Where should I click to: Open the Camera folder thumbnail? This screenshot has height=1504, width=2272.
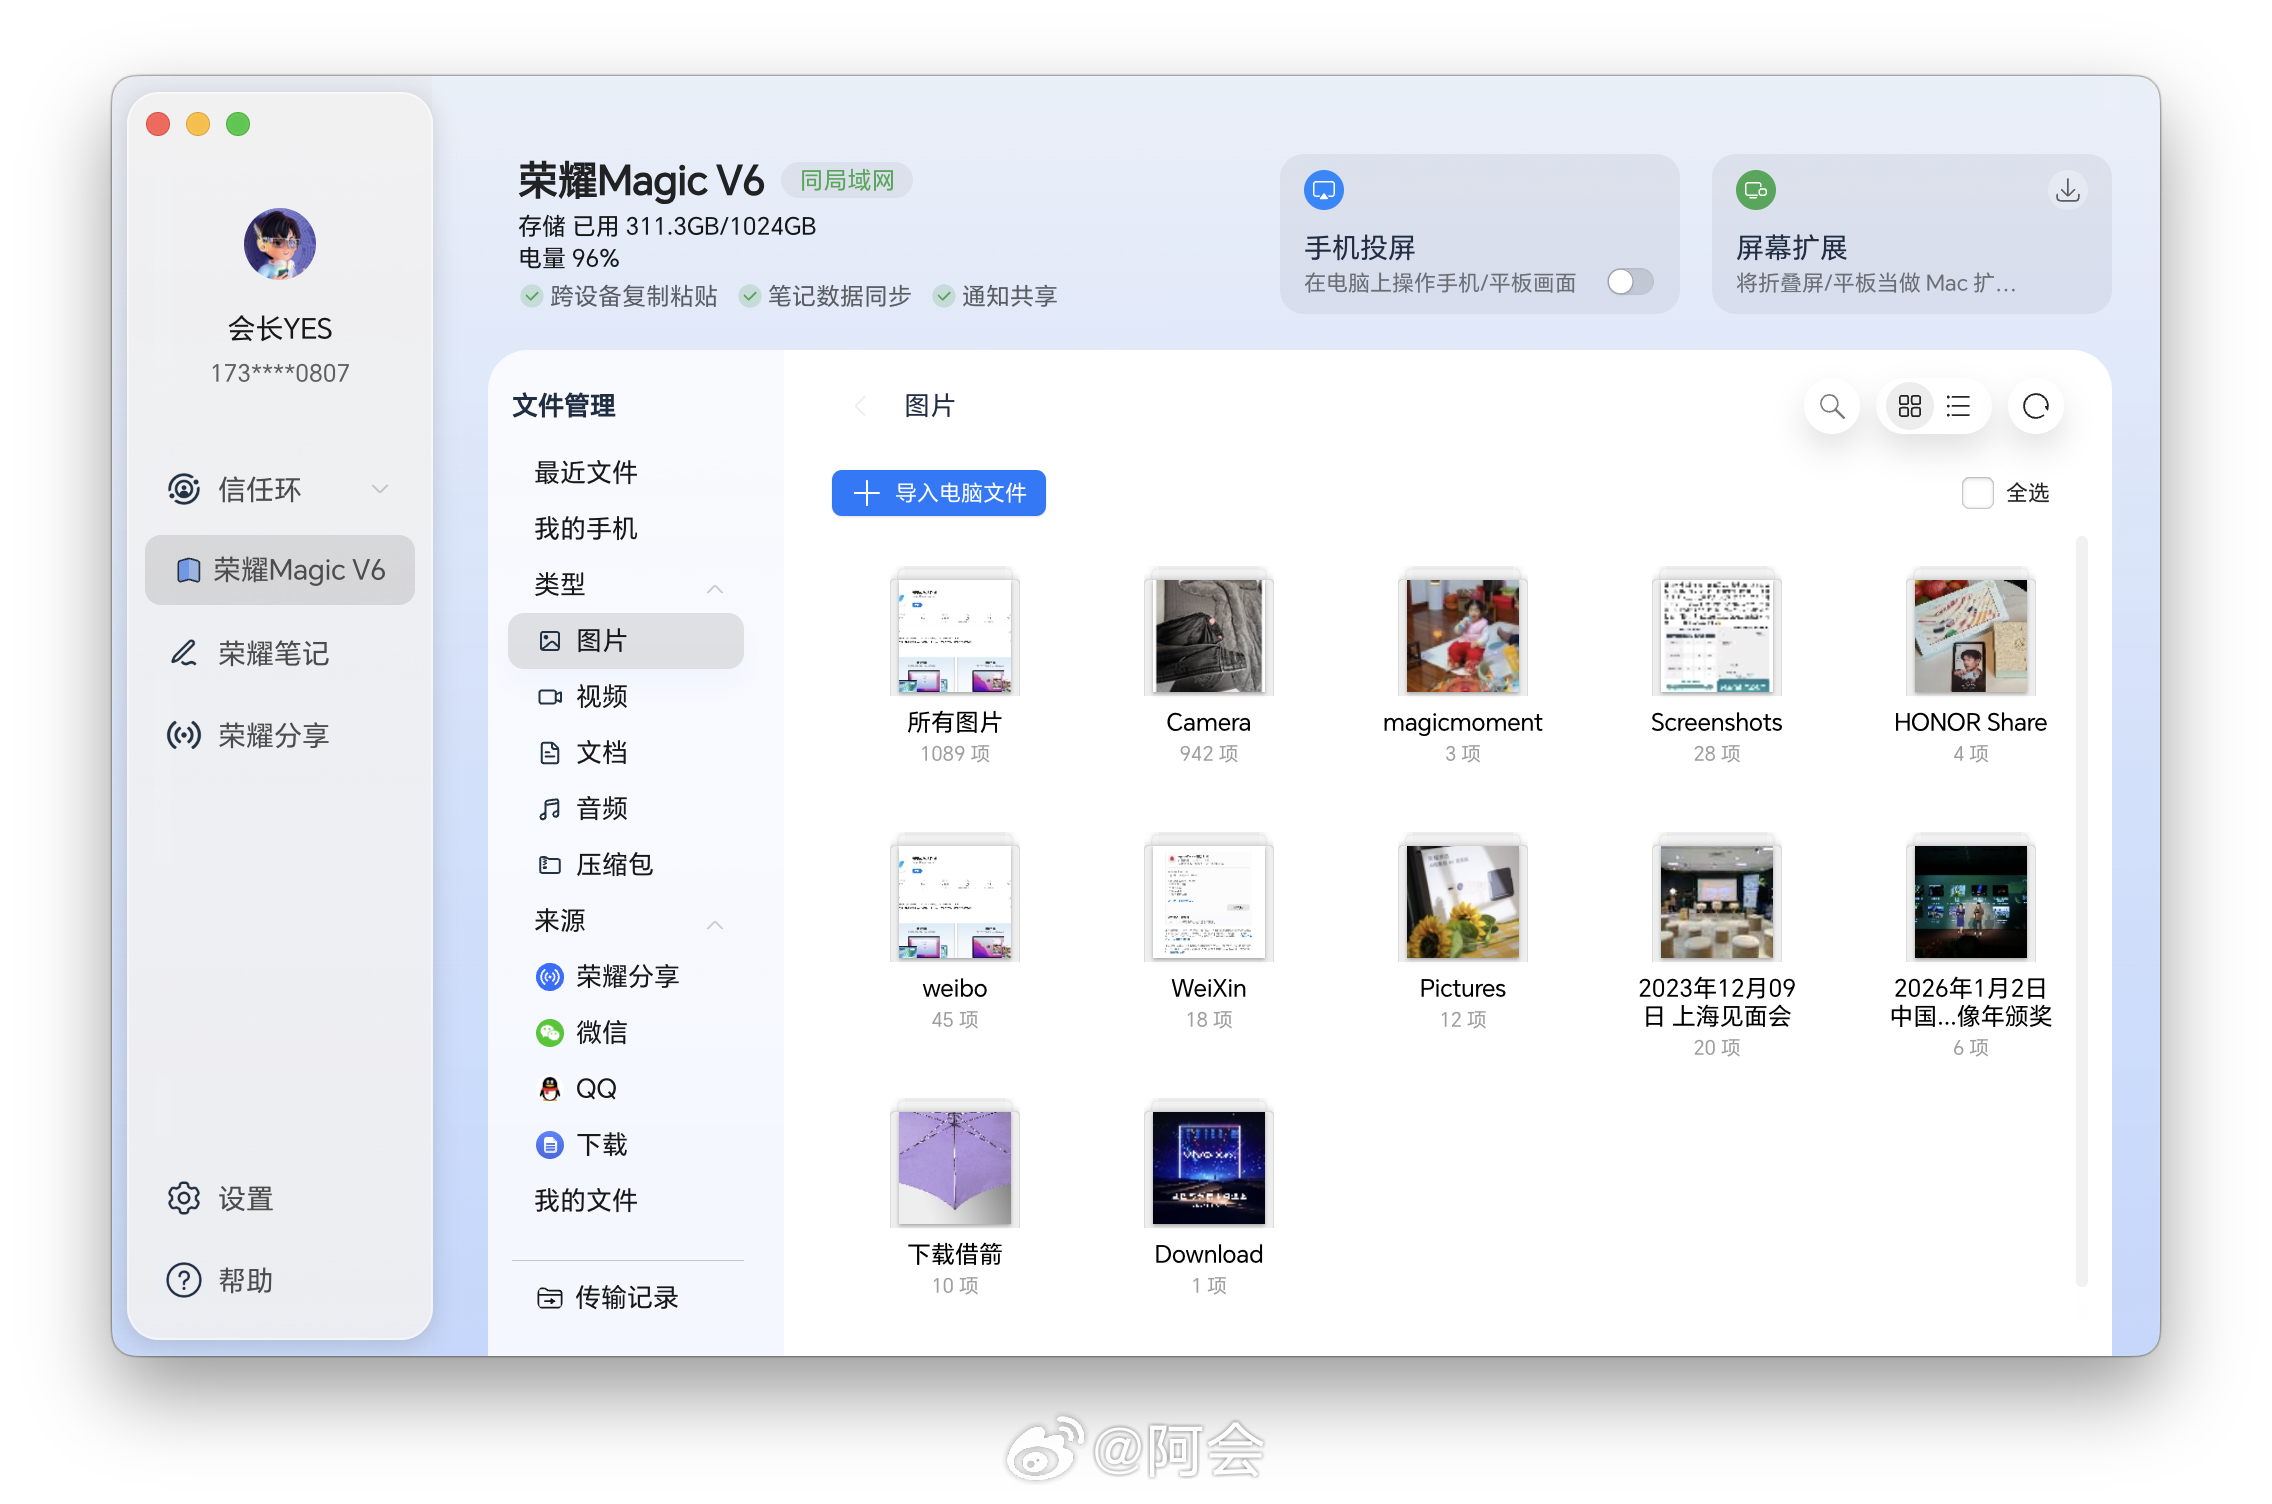[x=1208, y=635]
